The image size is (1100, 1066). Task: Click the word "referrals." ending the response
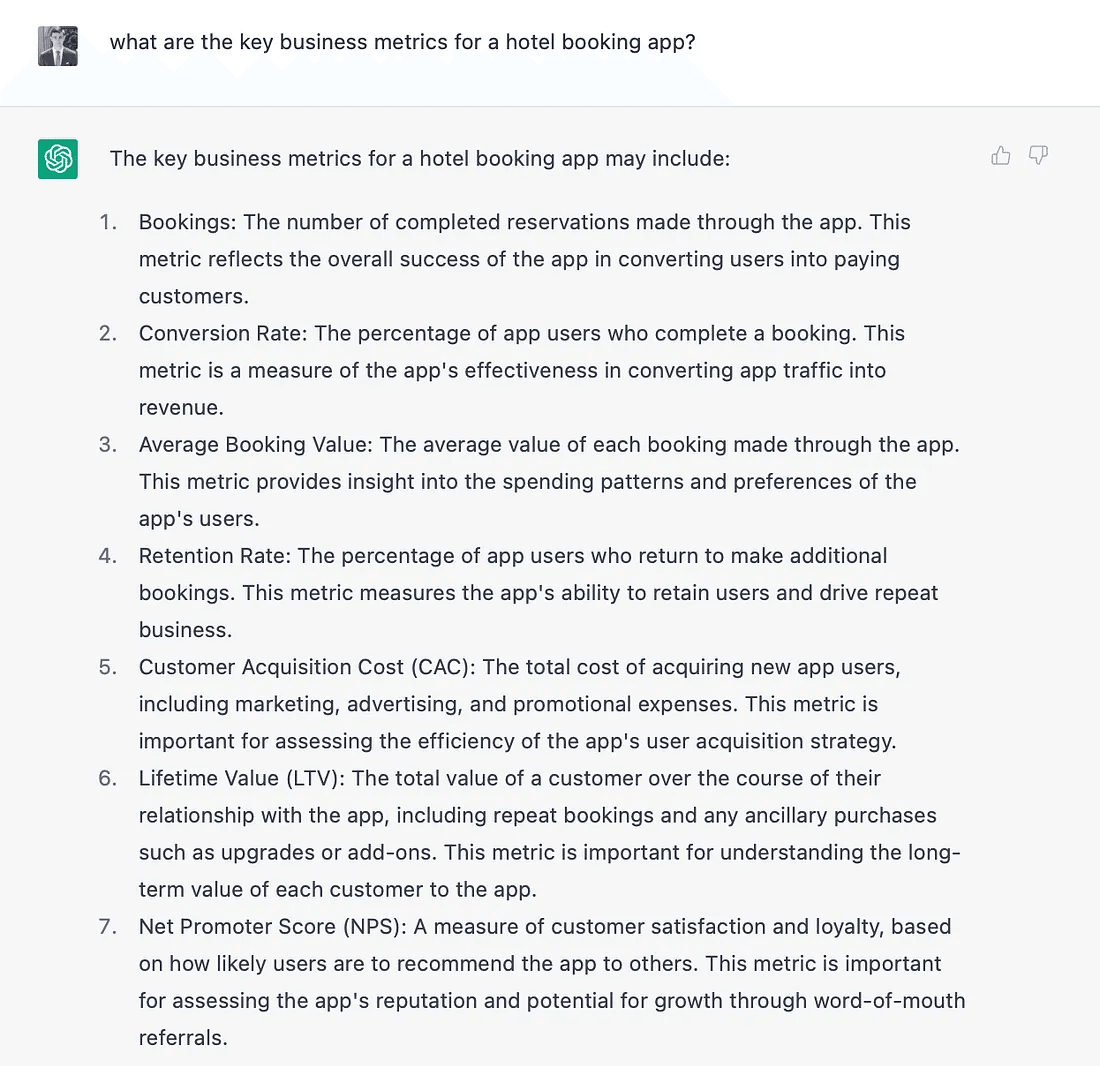click(x=183, y=1038)
